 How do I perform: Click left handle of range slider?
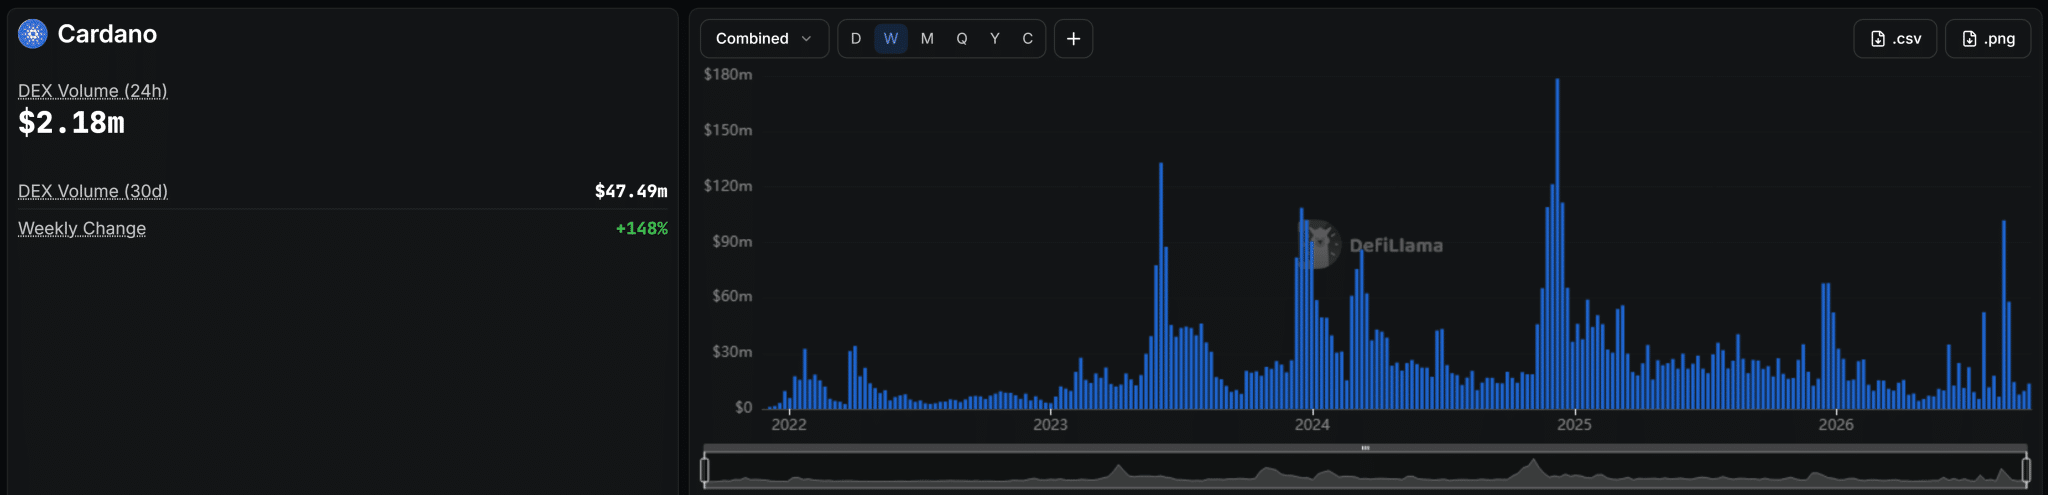705,469
